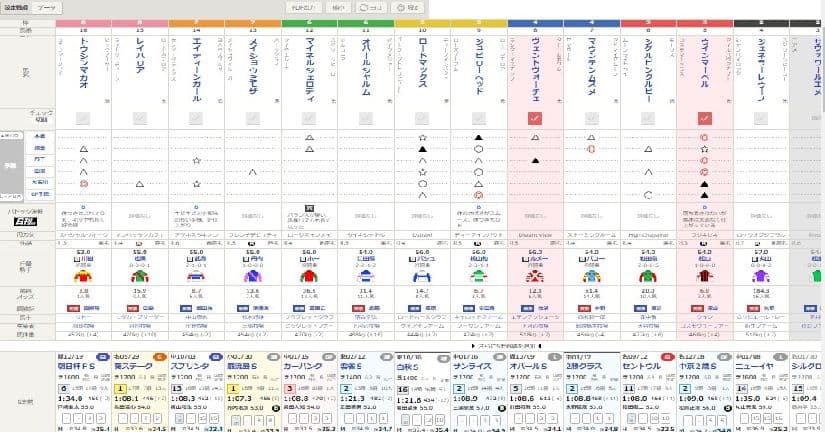825x432 pixels.
Task: Click past race time 1:35.0
Action: [x=748, y=399]
